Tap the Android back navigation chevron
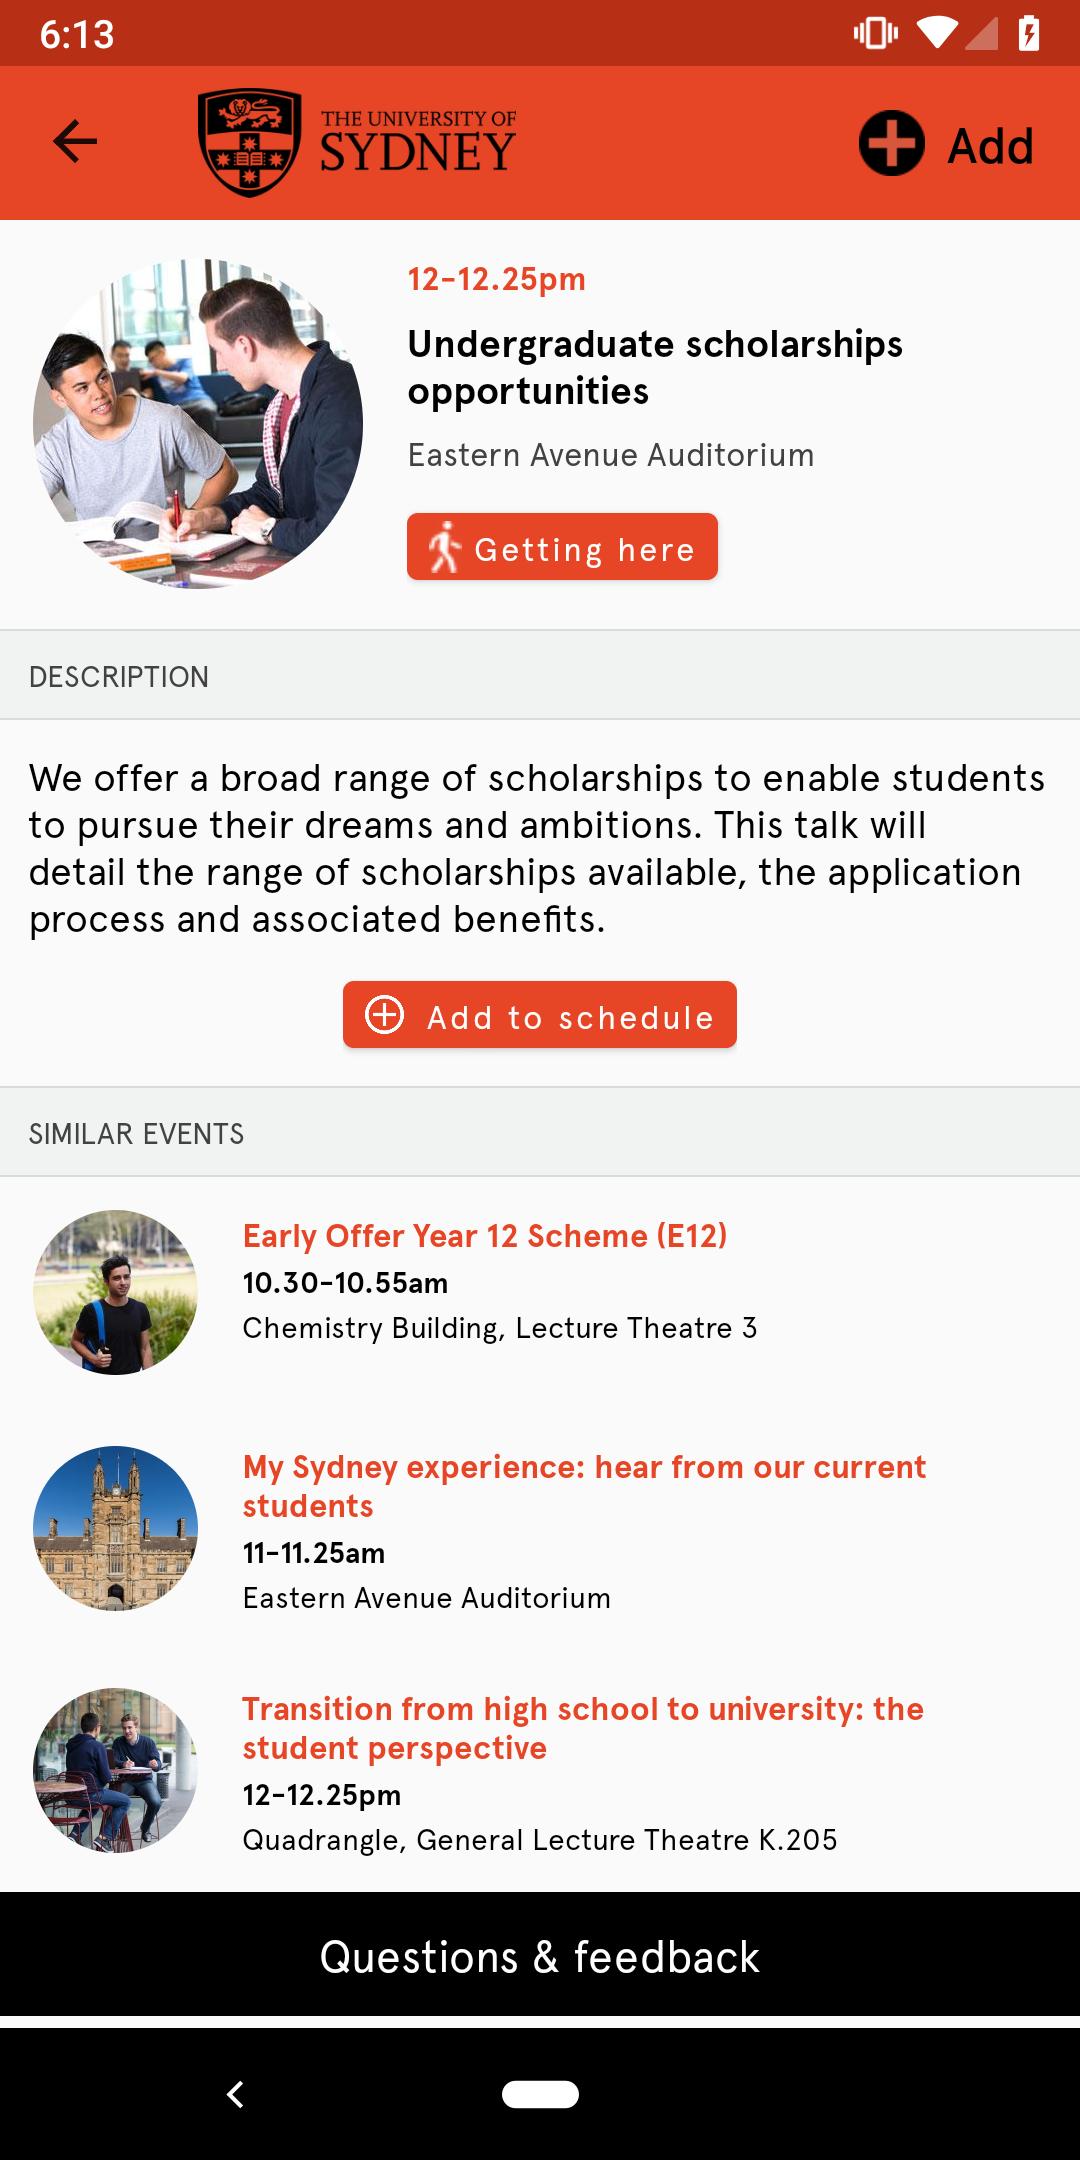The height and width of the screenshot is (2160, 1080). point(235,2094)
